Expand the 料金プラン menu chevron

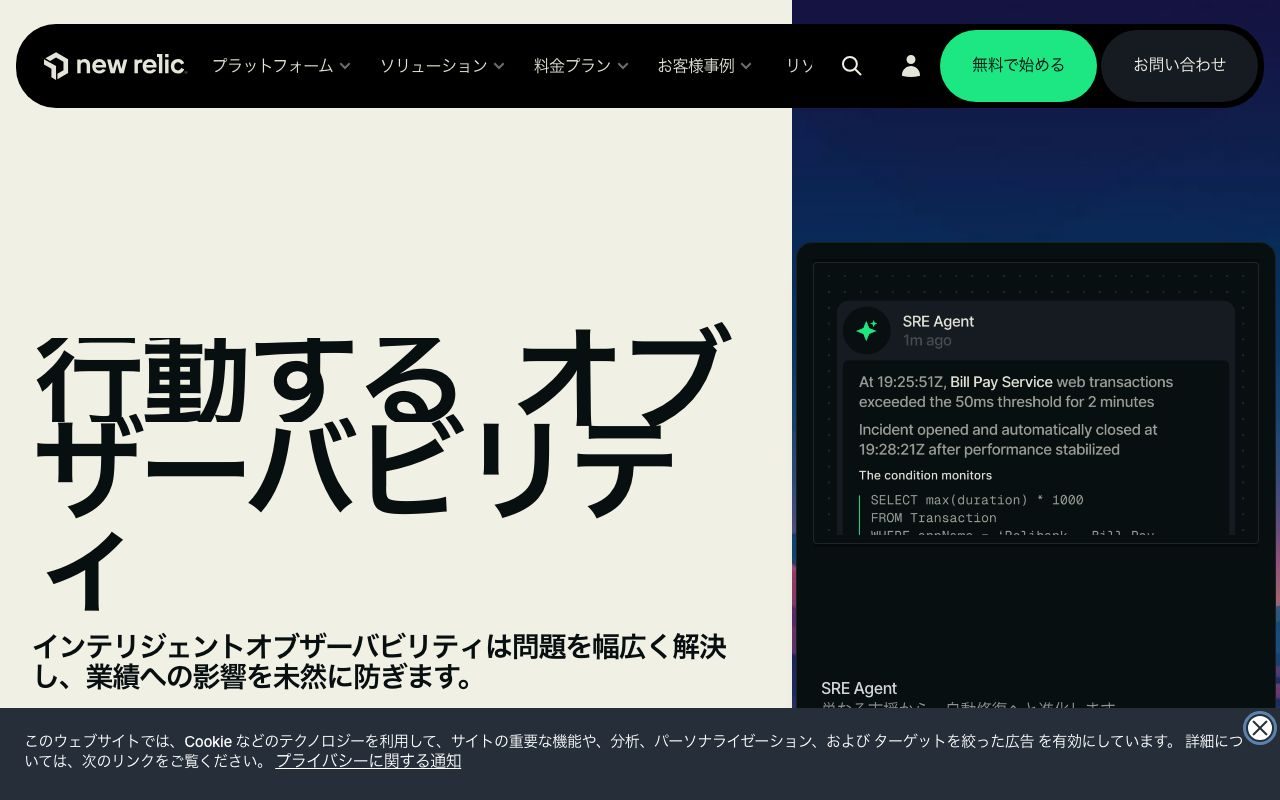tap(623, 66)
